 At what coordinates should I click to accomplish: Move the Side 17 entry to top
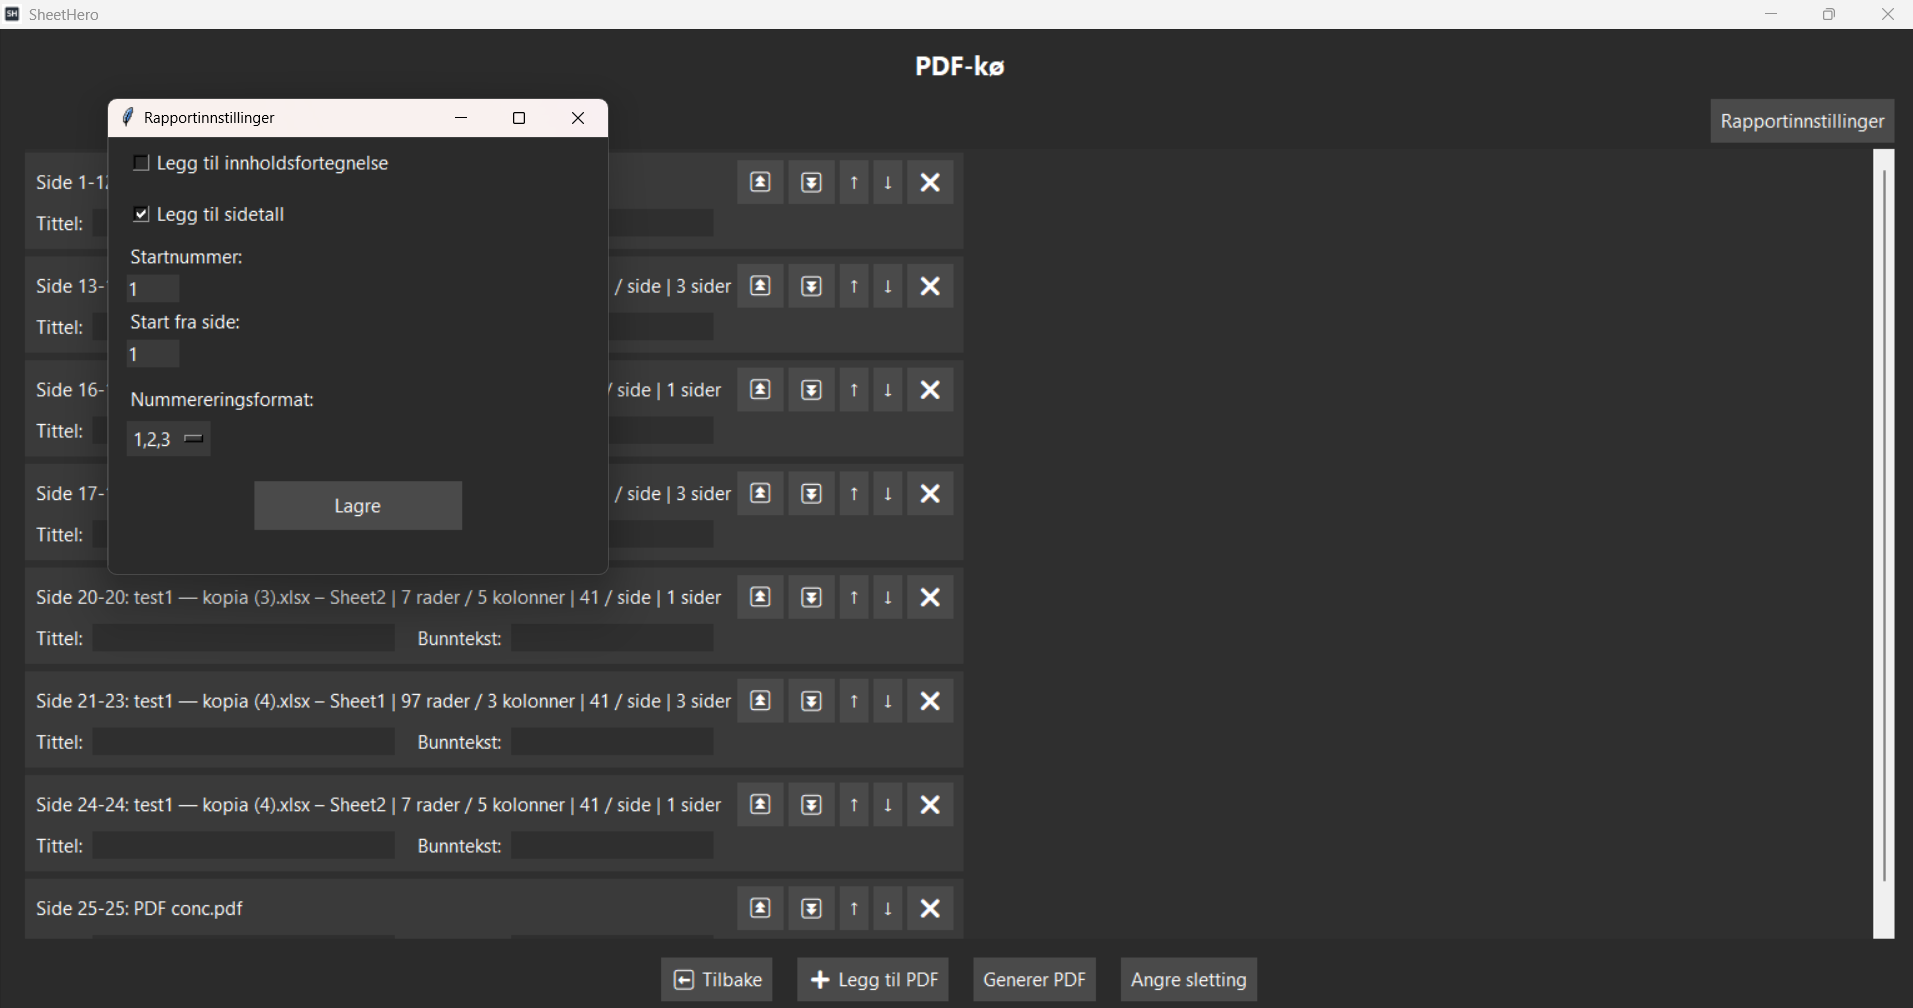click(x=760, y=494)
